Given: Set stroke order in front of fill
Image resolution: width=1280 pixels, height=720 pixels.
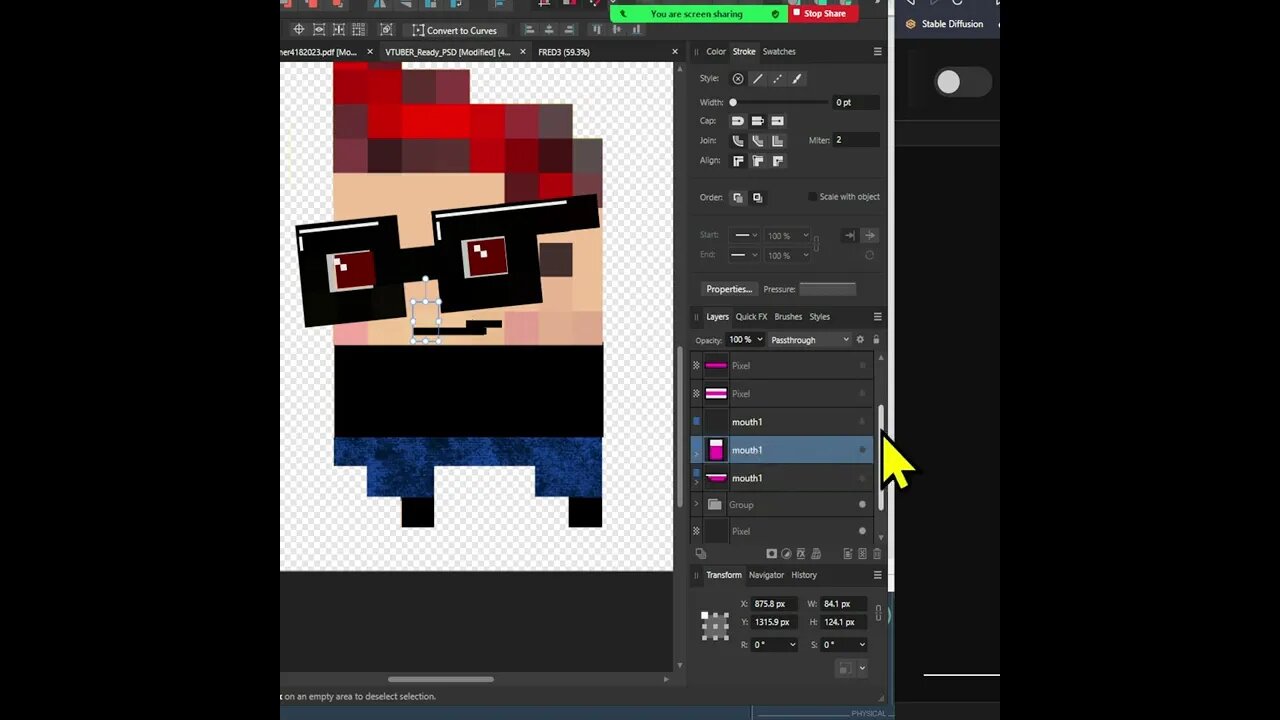Looking at the screenshot, I should pos(757,197).
